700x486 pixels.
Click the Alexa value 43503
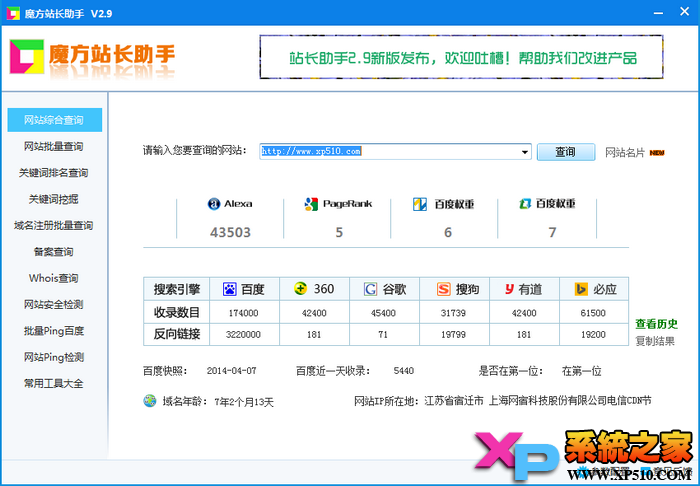pyautogui.click(x=230, y=233)
